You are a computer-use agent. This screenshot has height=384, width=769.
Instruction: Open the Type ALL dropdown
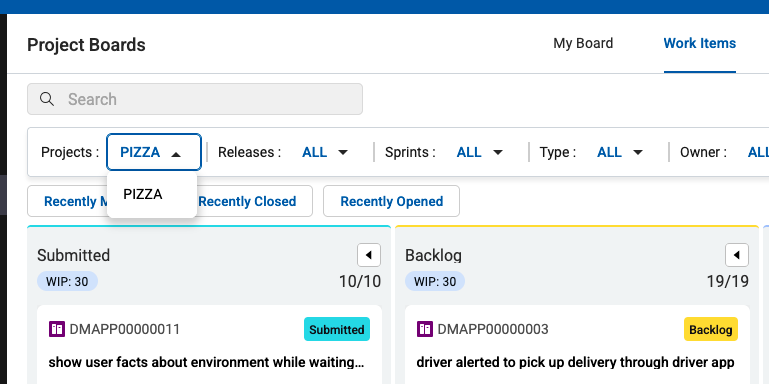coord(620,153)
